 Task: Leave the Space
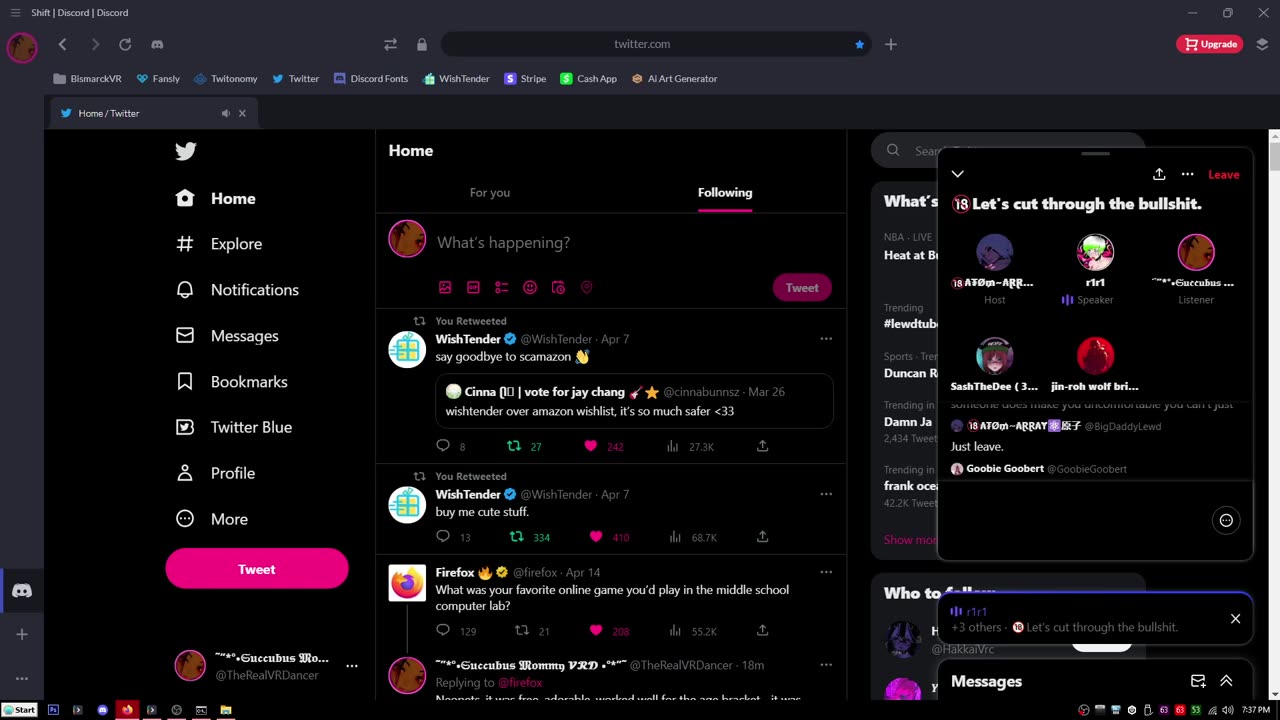point(1224,174)
